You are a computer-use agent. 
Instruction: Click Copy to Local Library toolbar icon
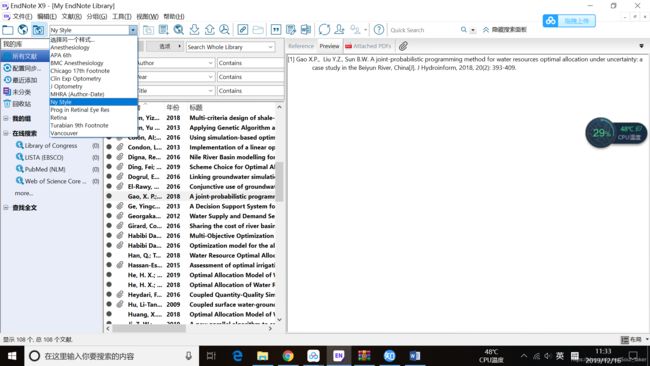click(148, 30)
